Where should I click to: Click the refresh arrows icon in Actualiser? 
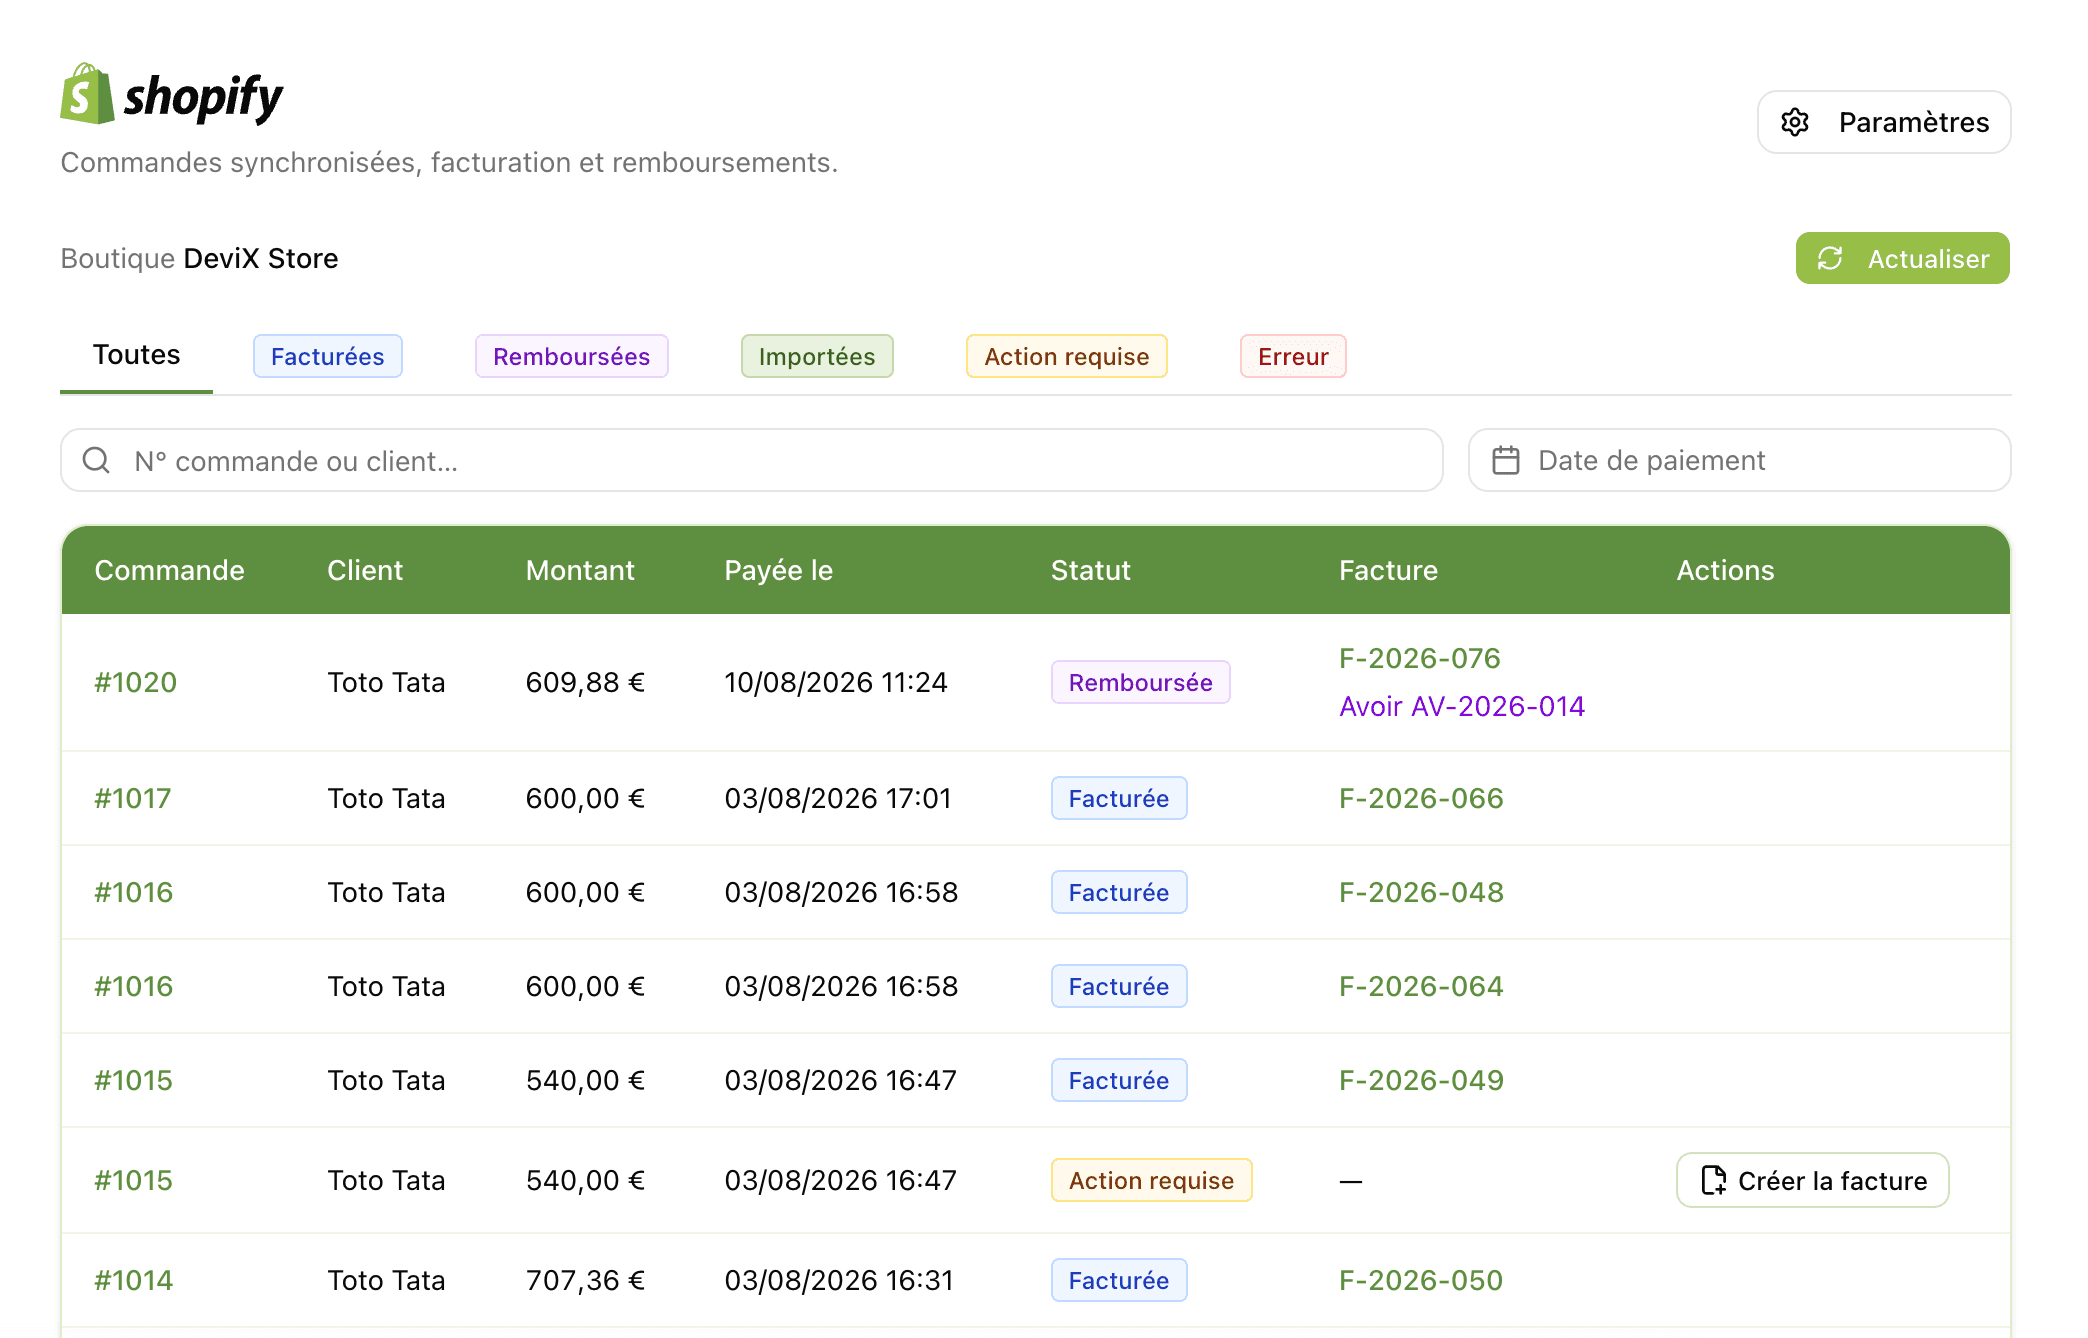coord(1830,259)
